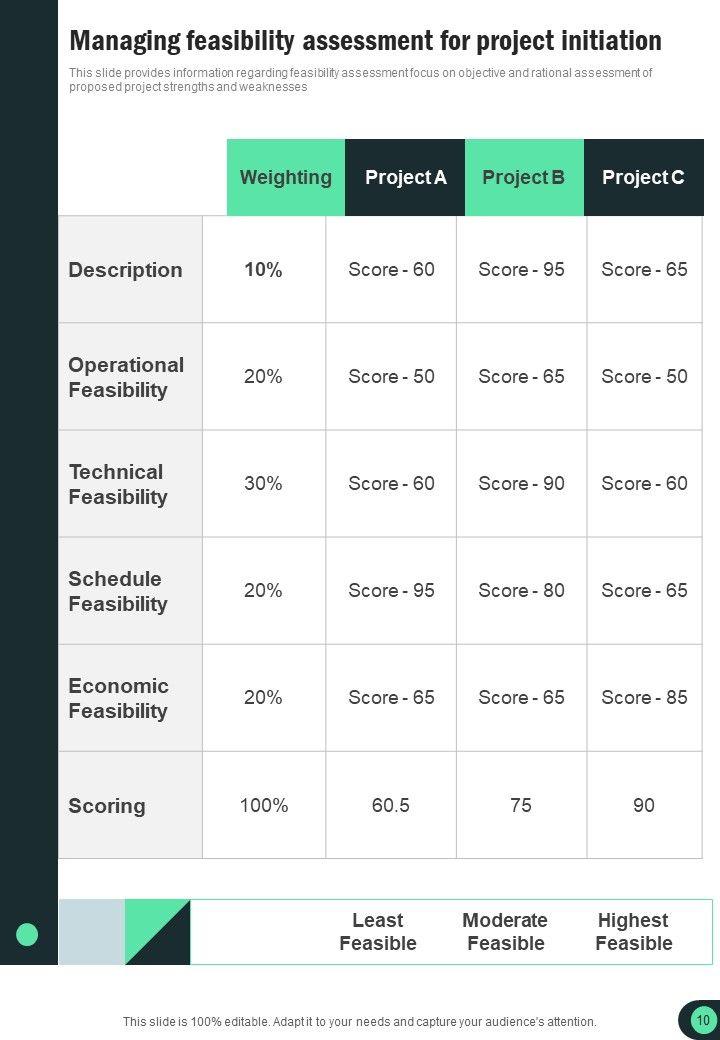Image resolution: width=720 pixels, height=1040 pixels.
Task: Click the footer text about editable slide
Action: coord(360,1022)
